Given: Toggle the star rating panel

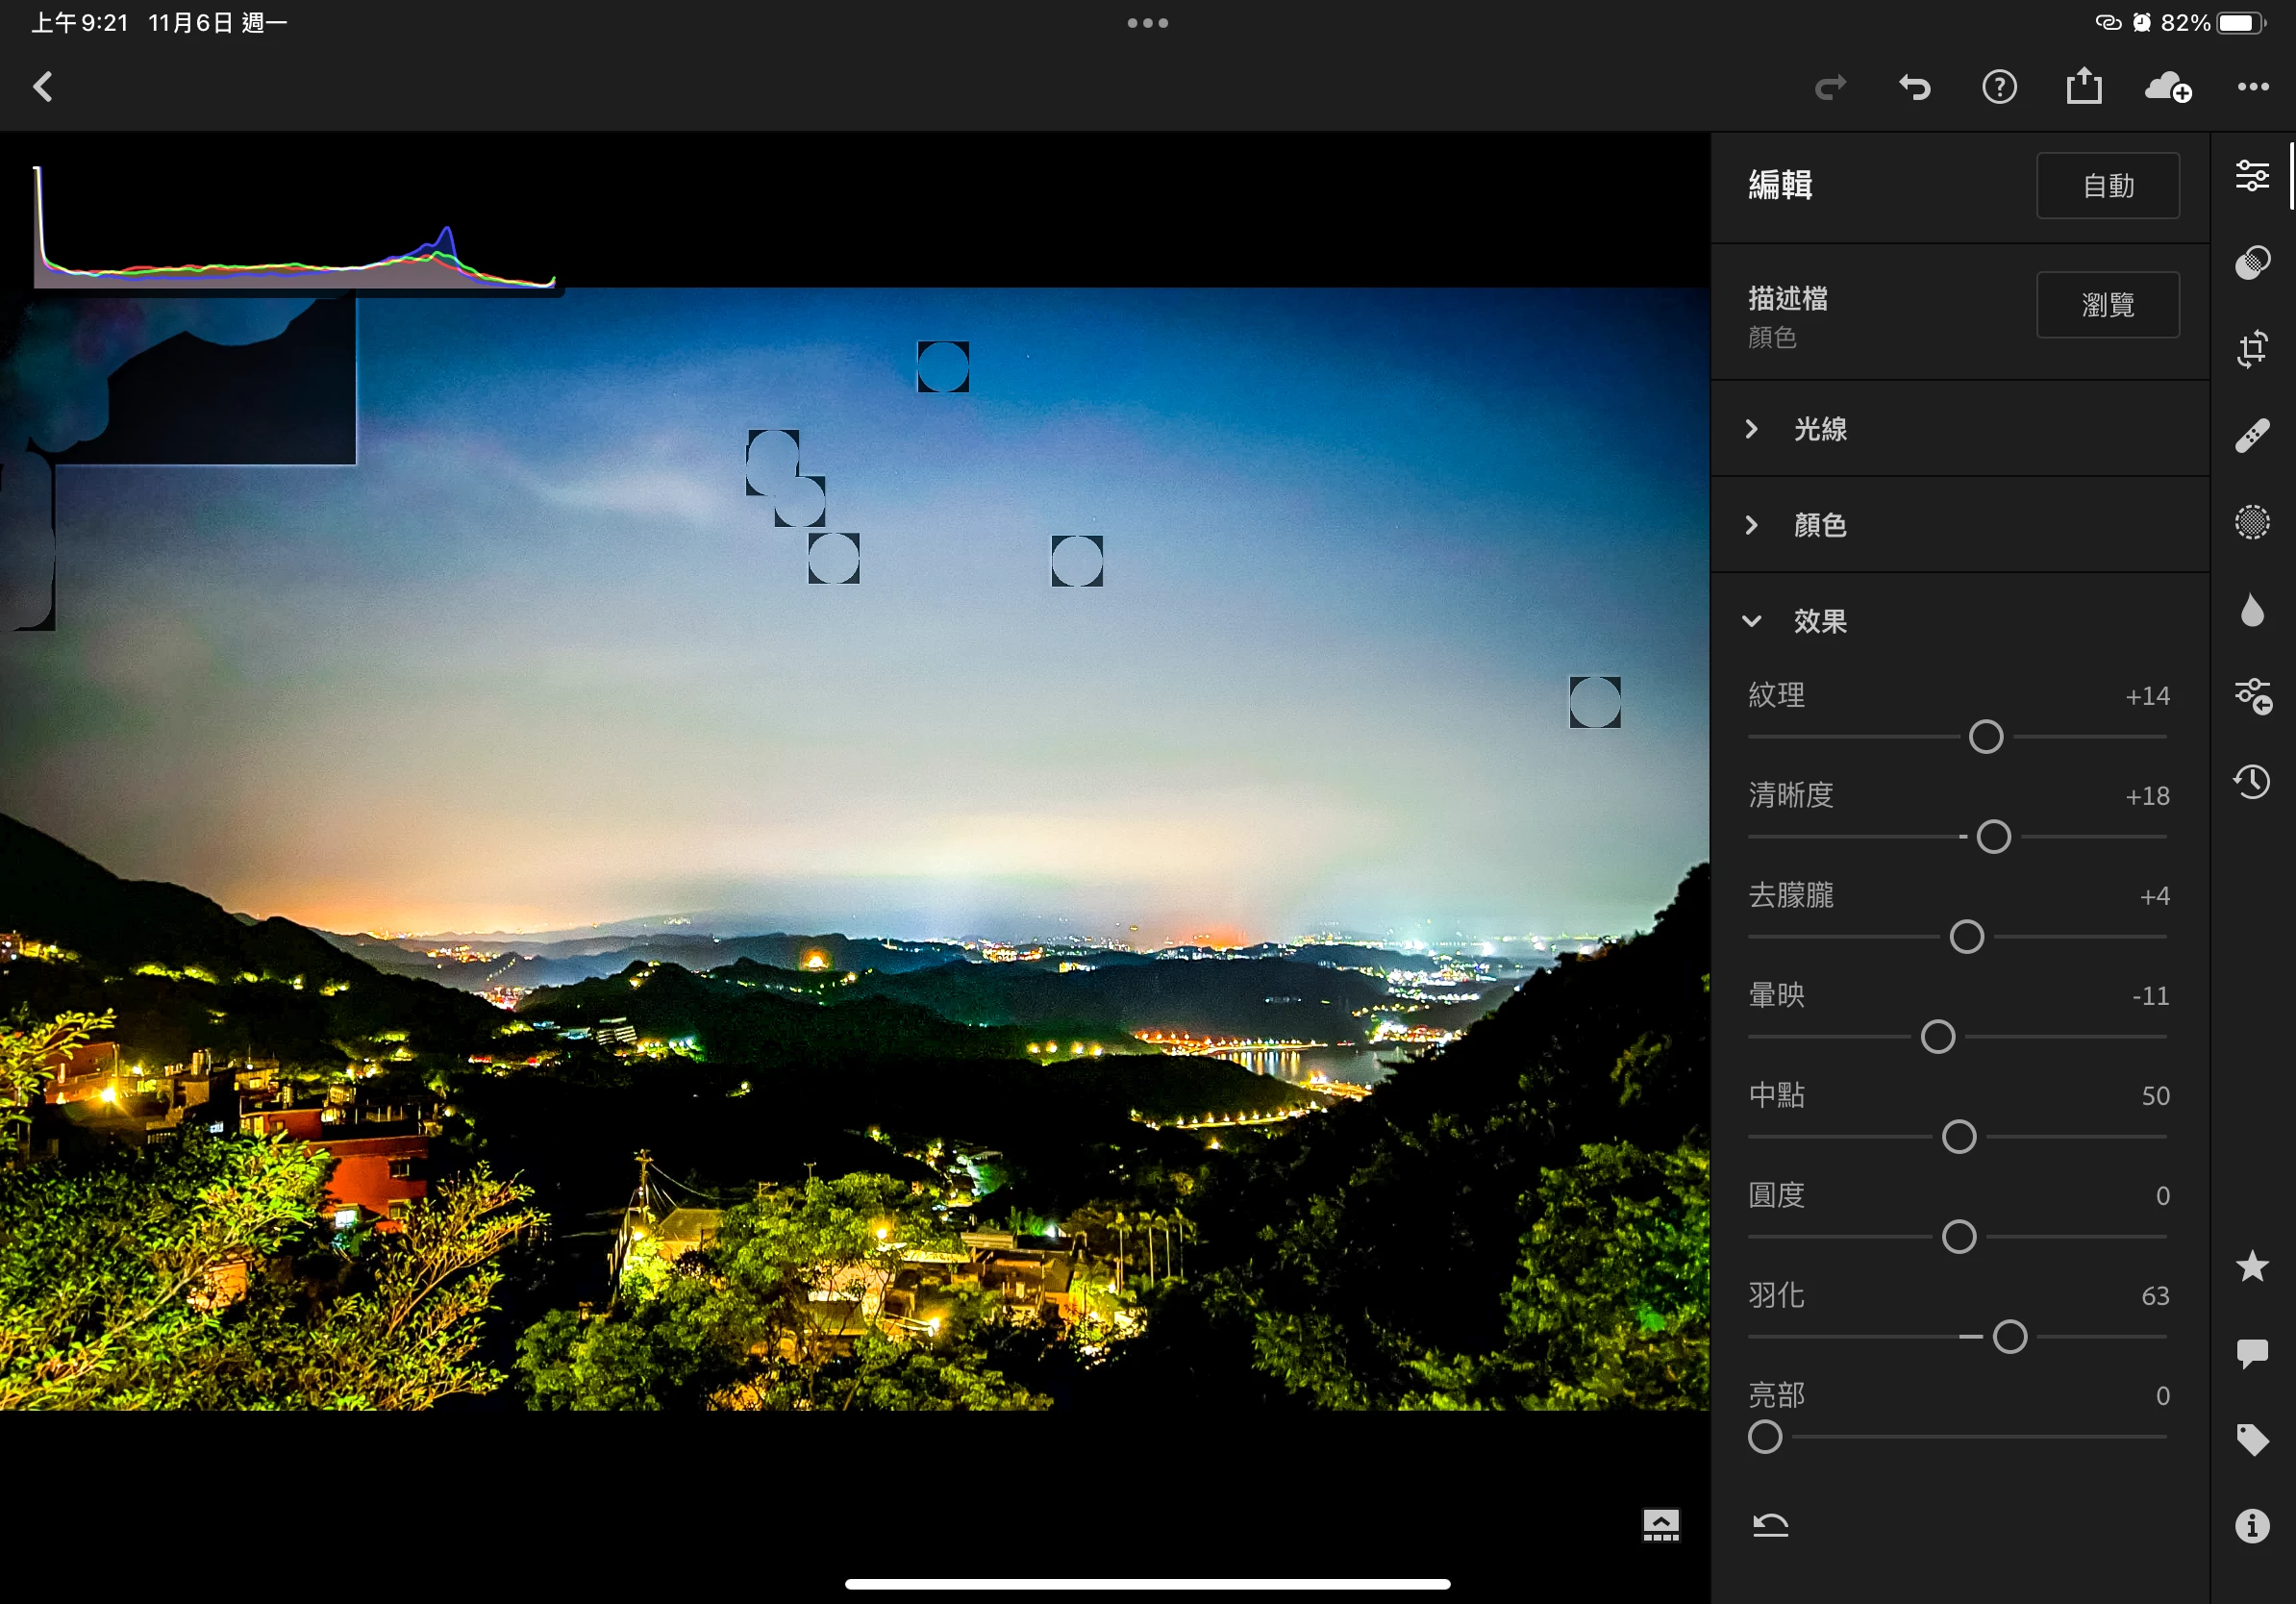Looking at the screenshot, I should (x=2252, y=1266).
